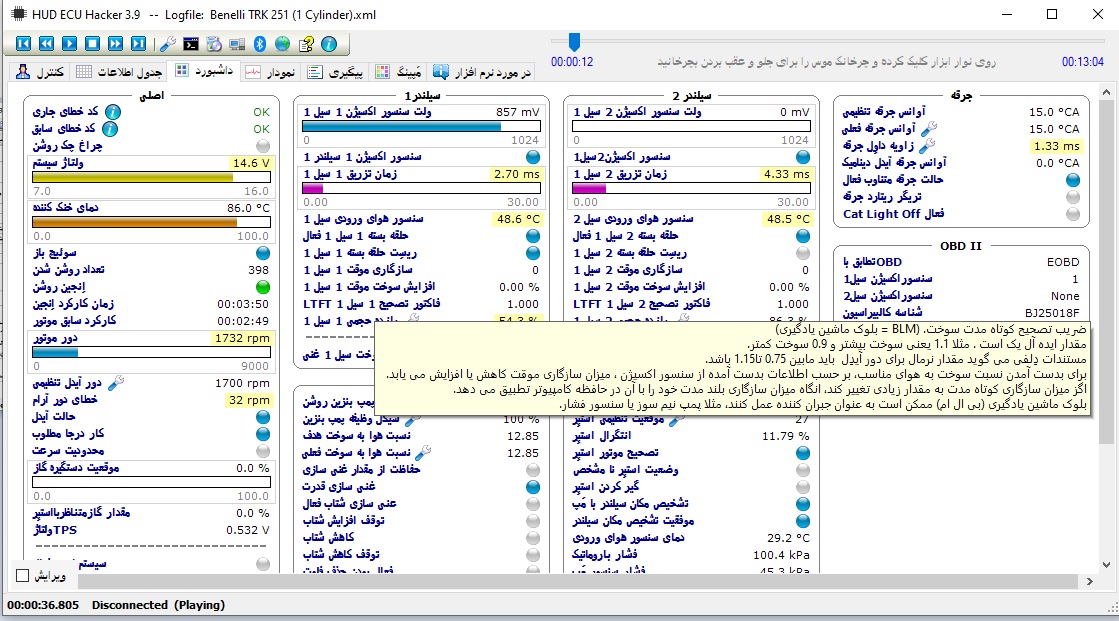
Task: Open the terminal console icon
Action: coord(191,44)
